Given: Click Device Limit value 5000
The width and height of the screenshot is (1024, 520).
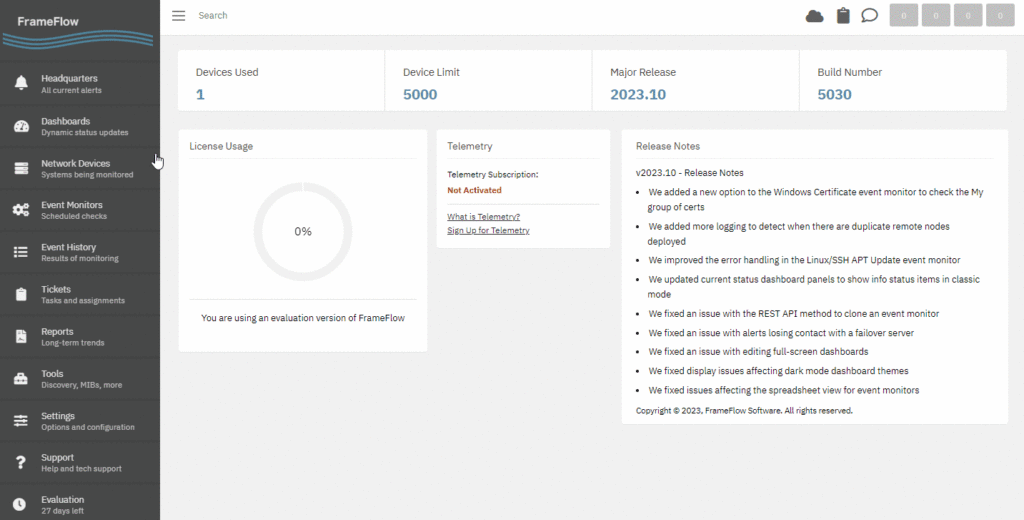Looking at the screenshot, I should tap(420, 95).
